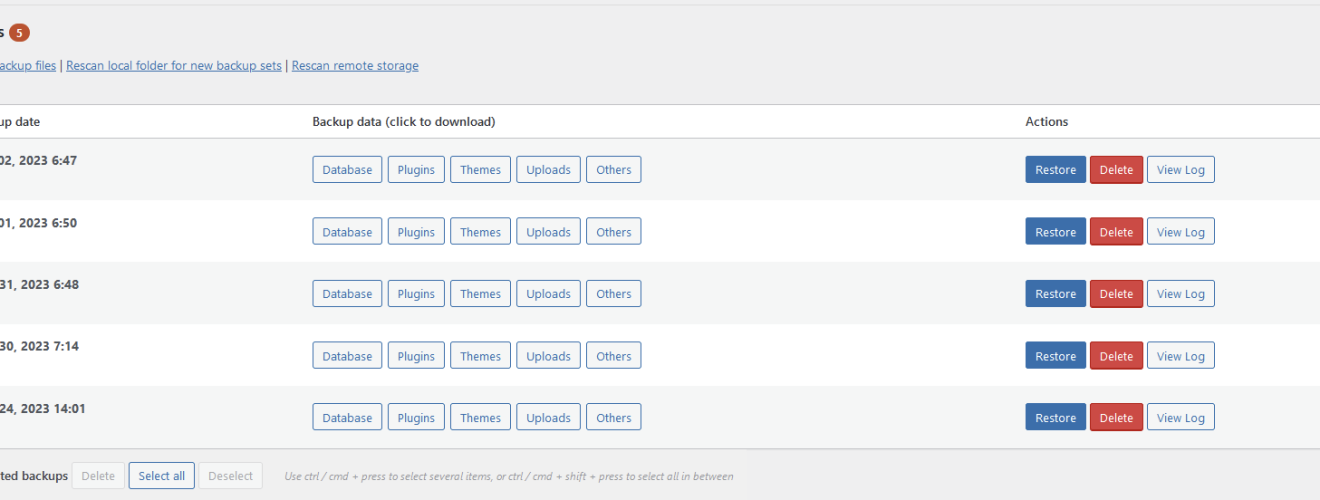Open Rescan local folder for new backup sets
This screenshot has height=500, width=1320.
[x=173, y=66]
